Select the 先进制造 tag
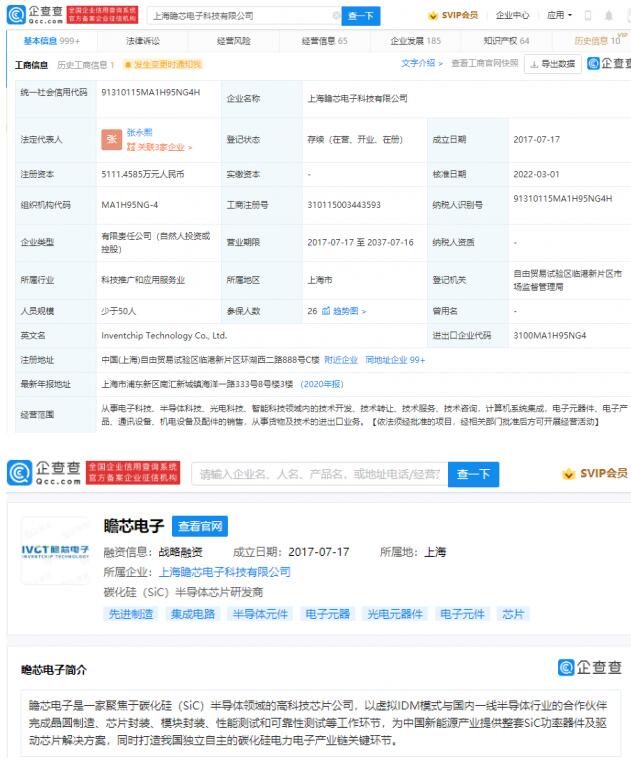 [131, 614]
